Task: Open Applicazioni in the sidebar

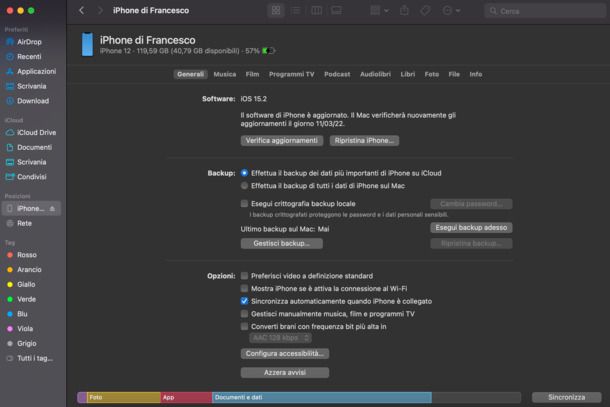Action: [32, 72]
